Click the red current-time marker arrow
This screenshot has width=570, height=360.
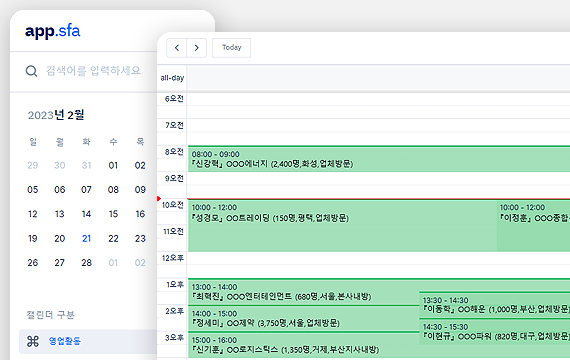point(159,199)
